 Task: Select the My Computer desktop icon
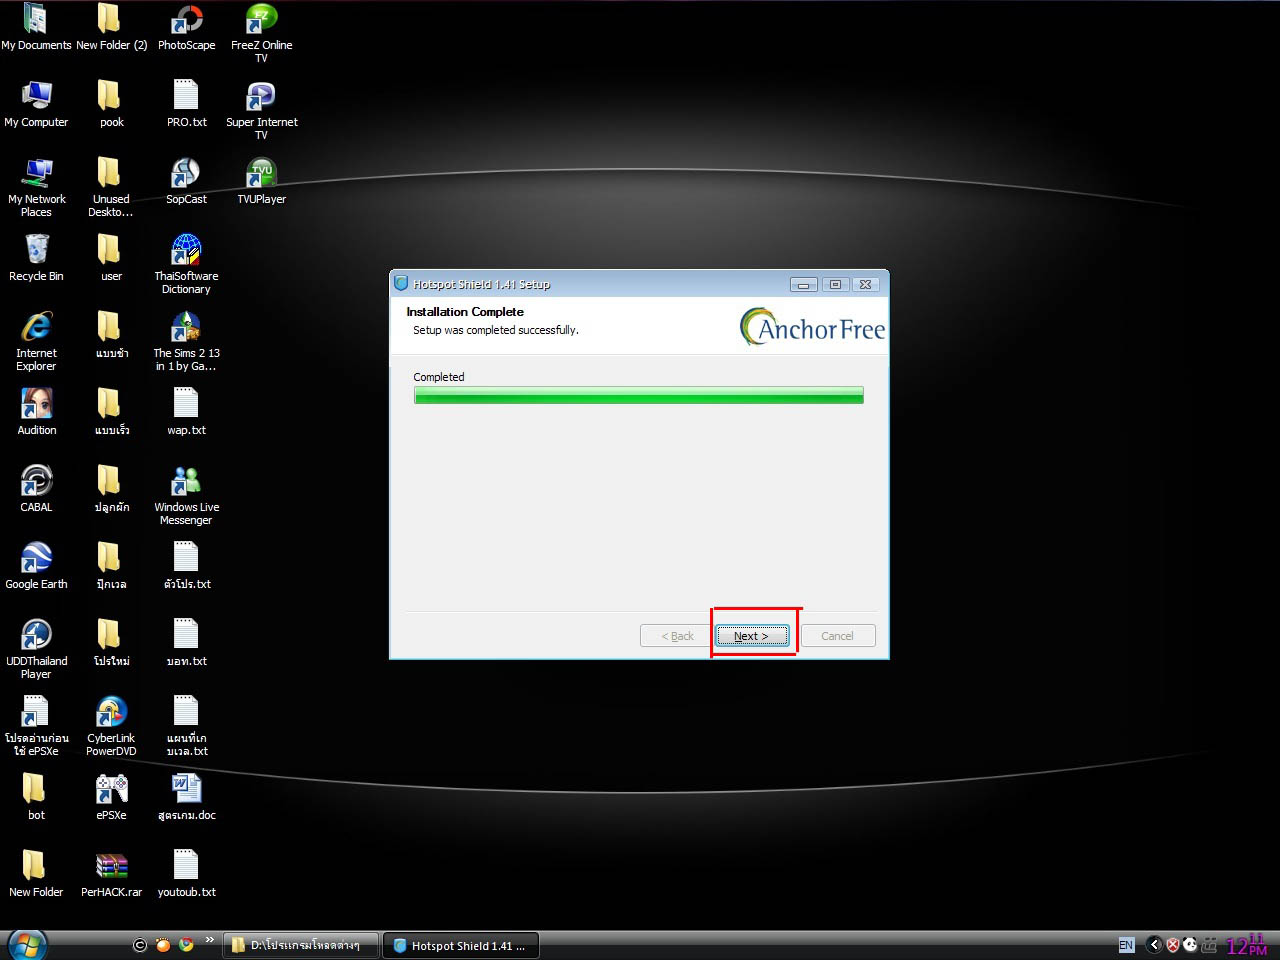36,104
